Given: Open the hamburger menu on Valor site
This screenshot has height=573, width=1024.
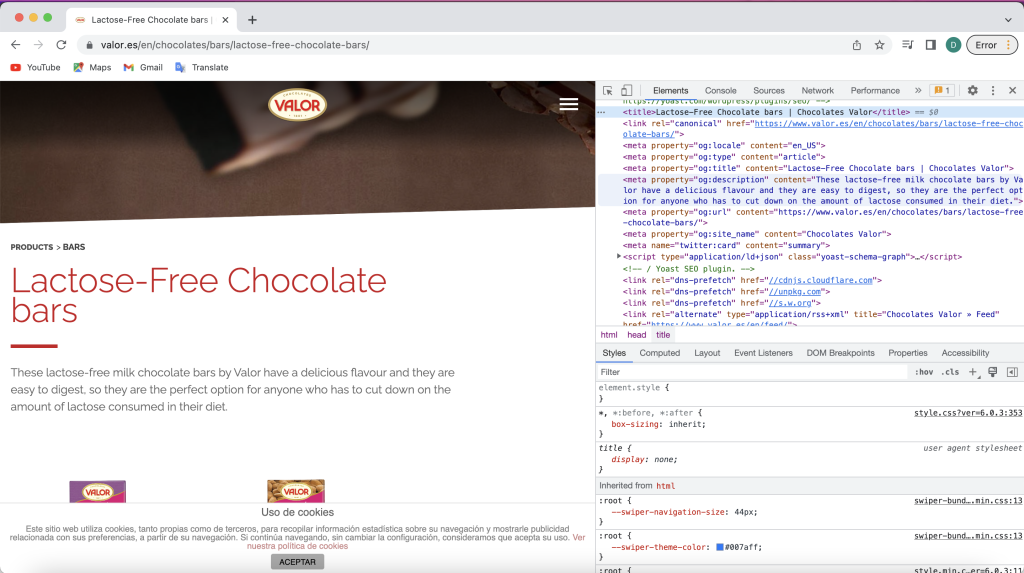Looking at the screenshot, I should (568, 104).
